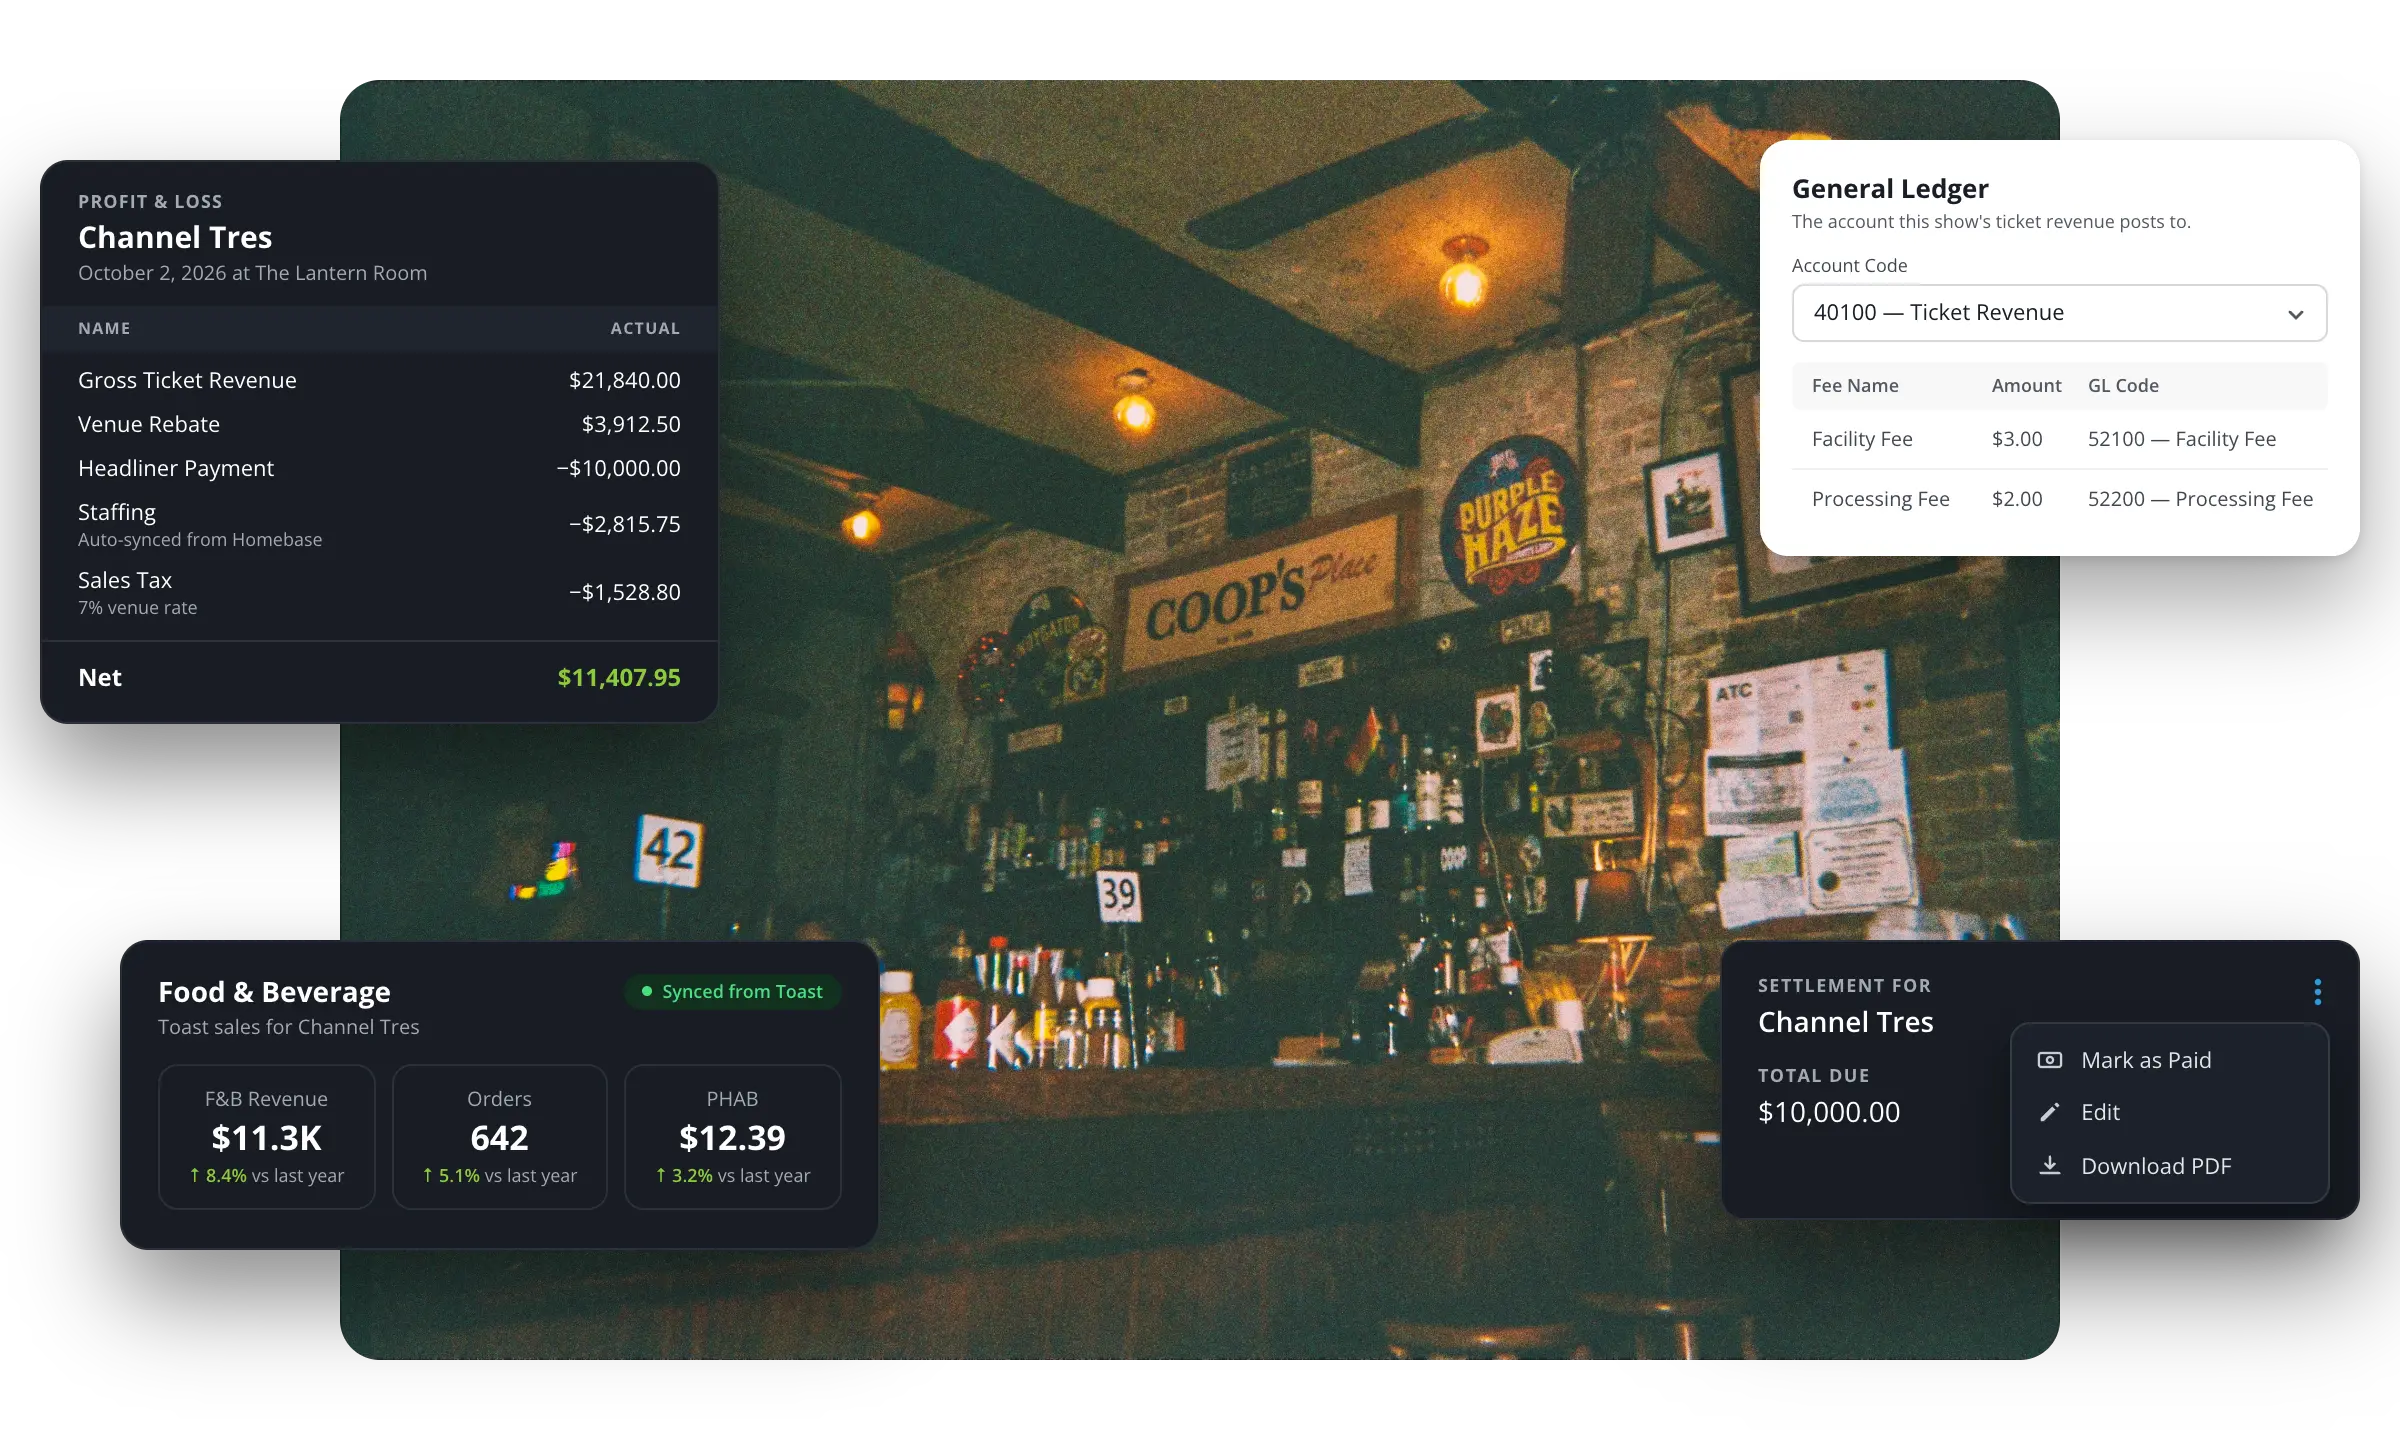
Task: Click the Mark as Paid cash icon
Action: click(2049, 1060)
